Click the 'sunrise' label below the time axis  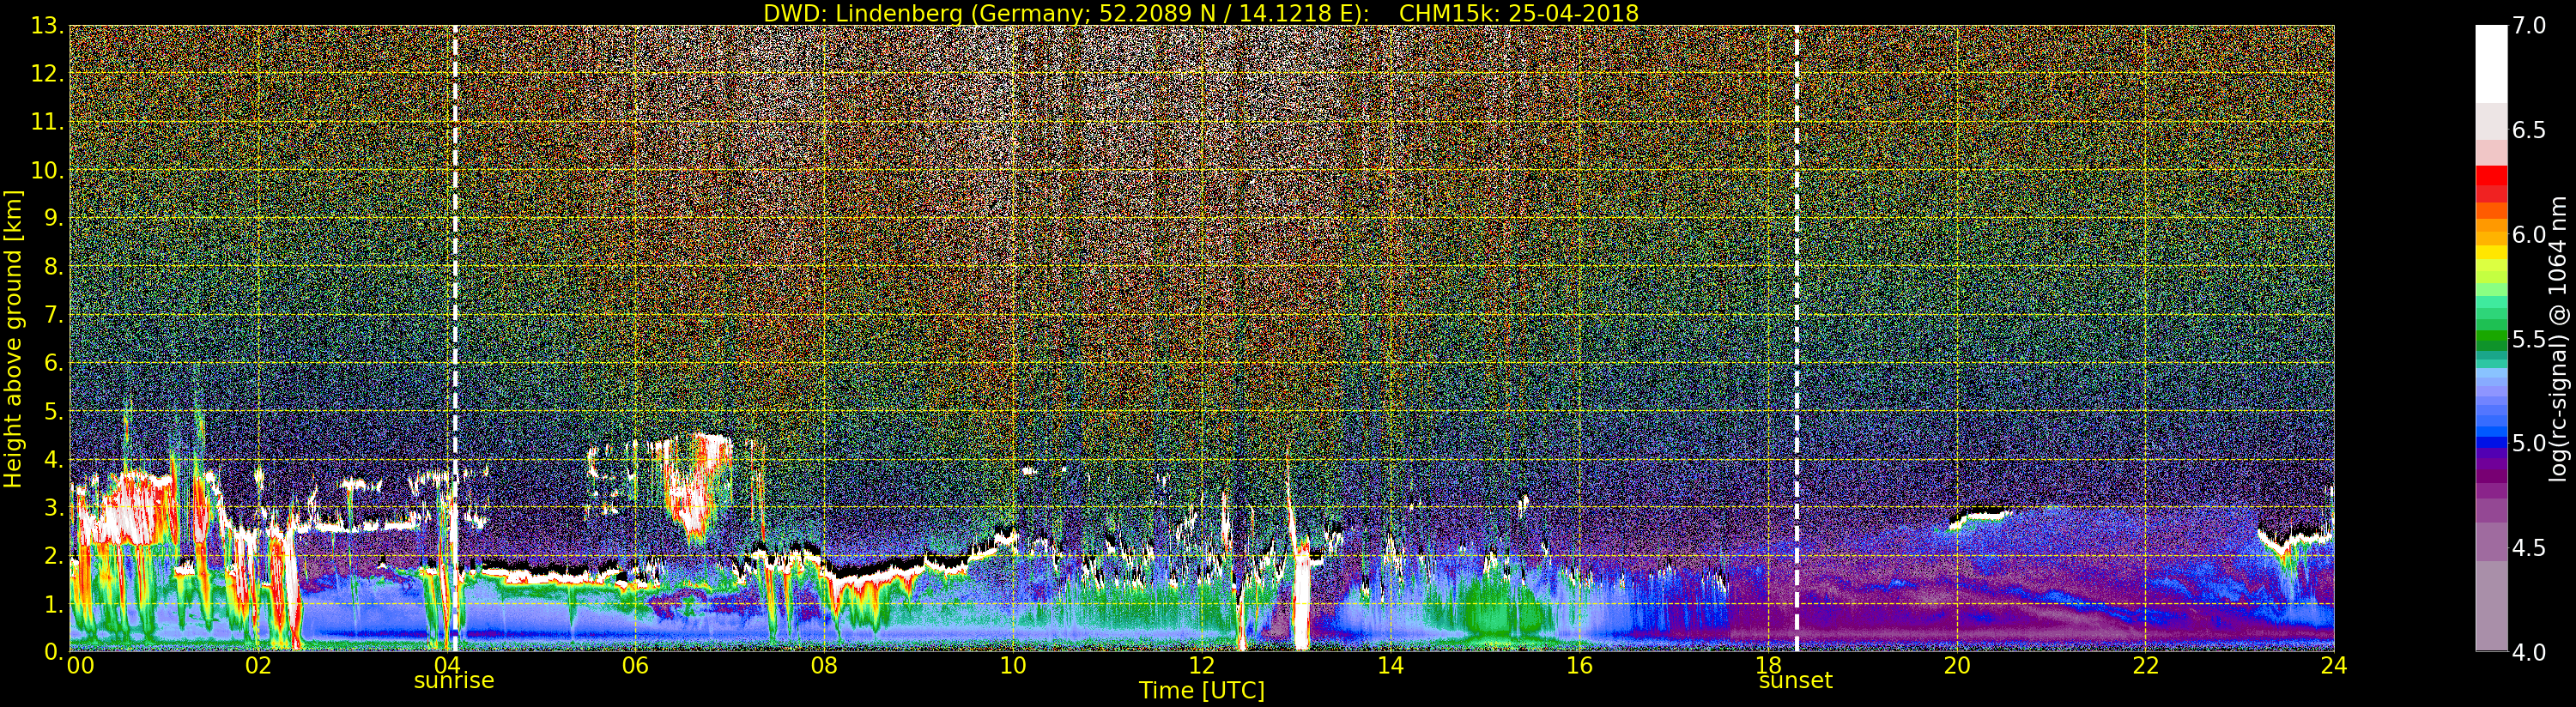454,681
